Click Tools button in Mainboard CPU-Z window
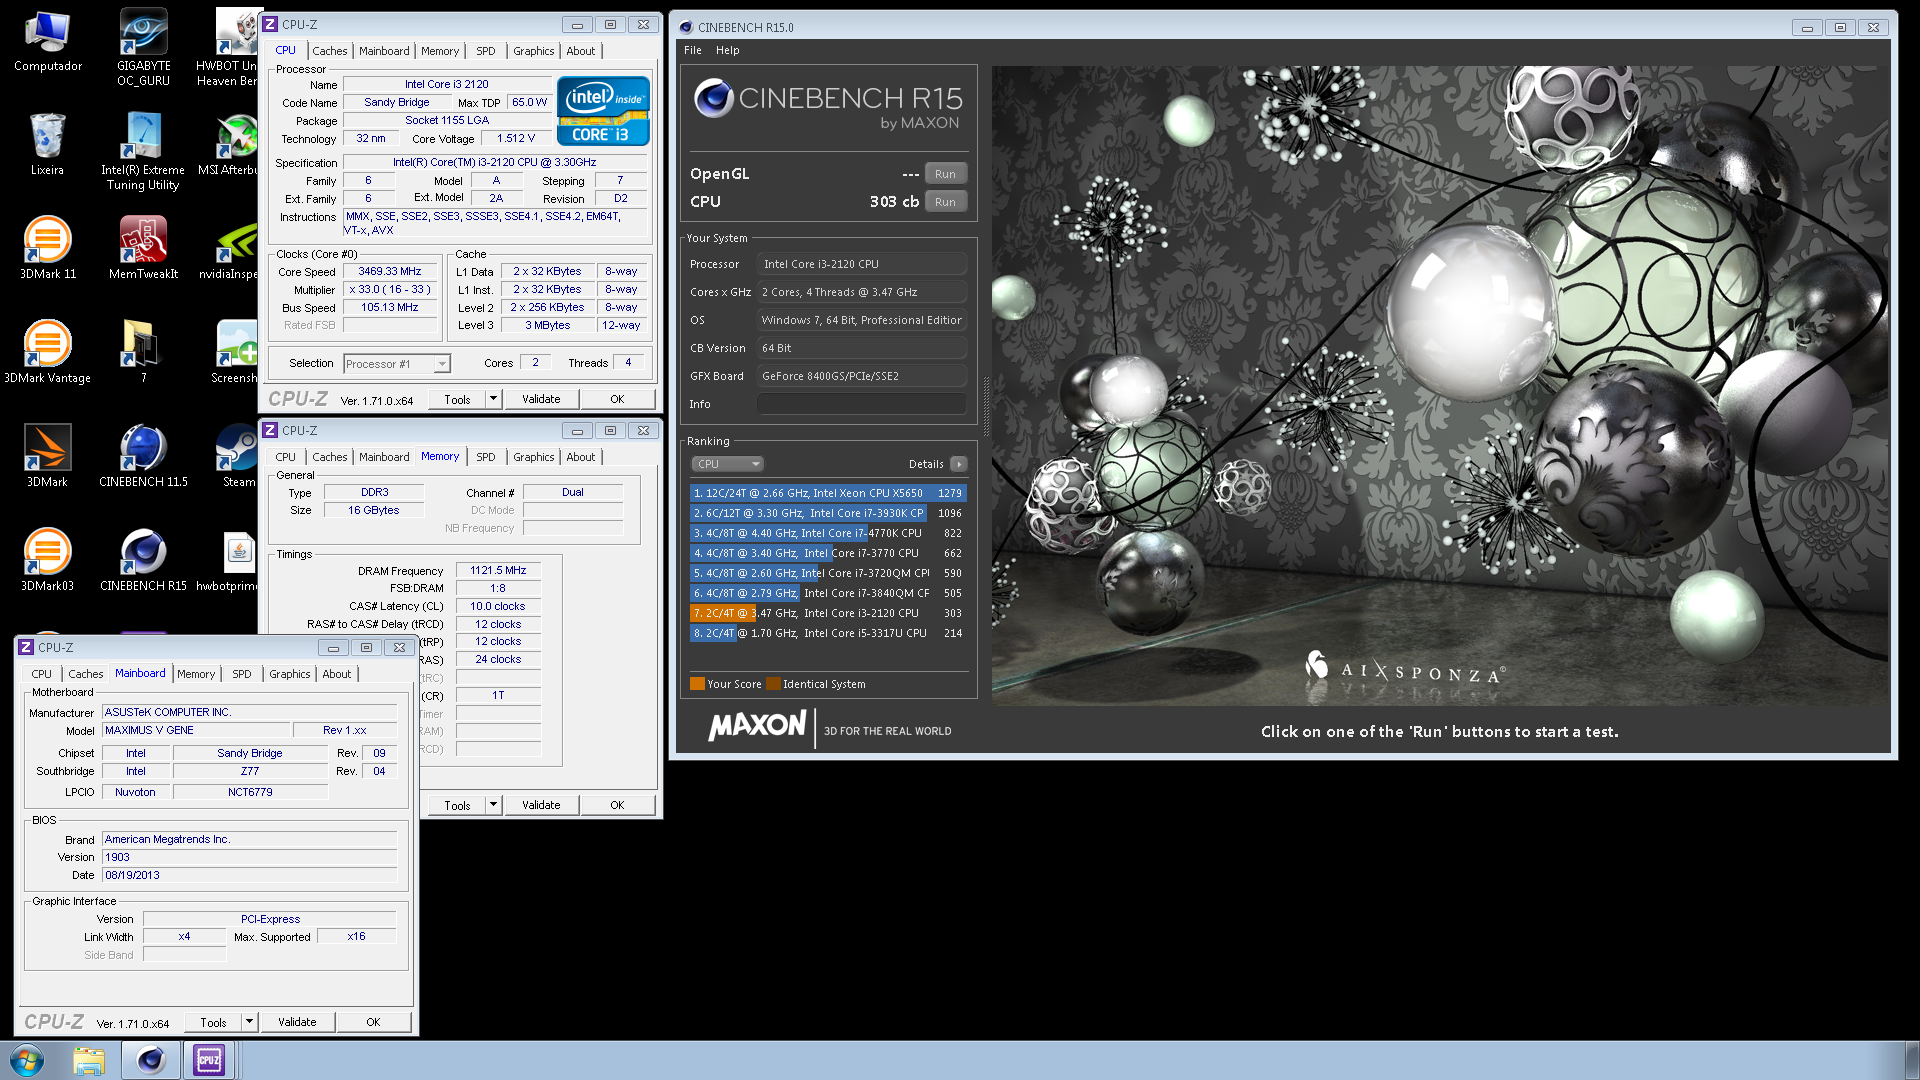 (213, 1022)
